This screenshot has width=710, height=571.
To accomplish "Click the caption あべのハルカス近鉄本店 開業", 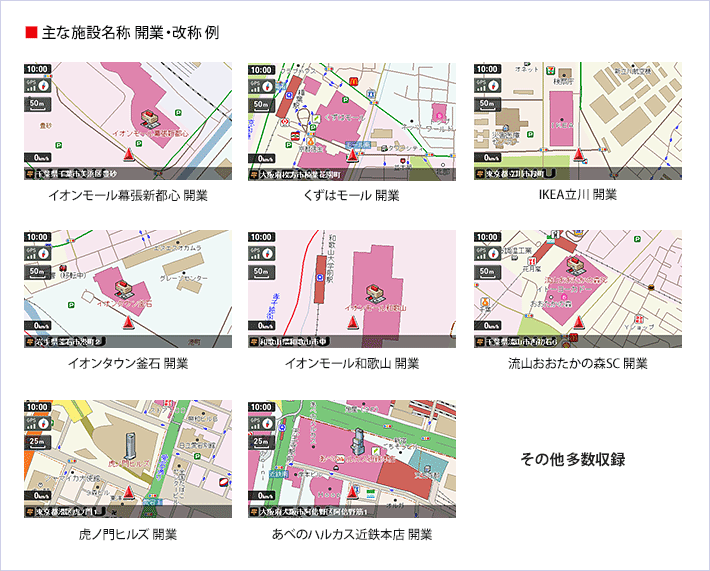I will 352,534.
